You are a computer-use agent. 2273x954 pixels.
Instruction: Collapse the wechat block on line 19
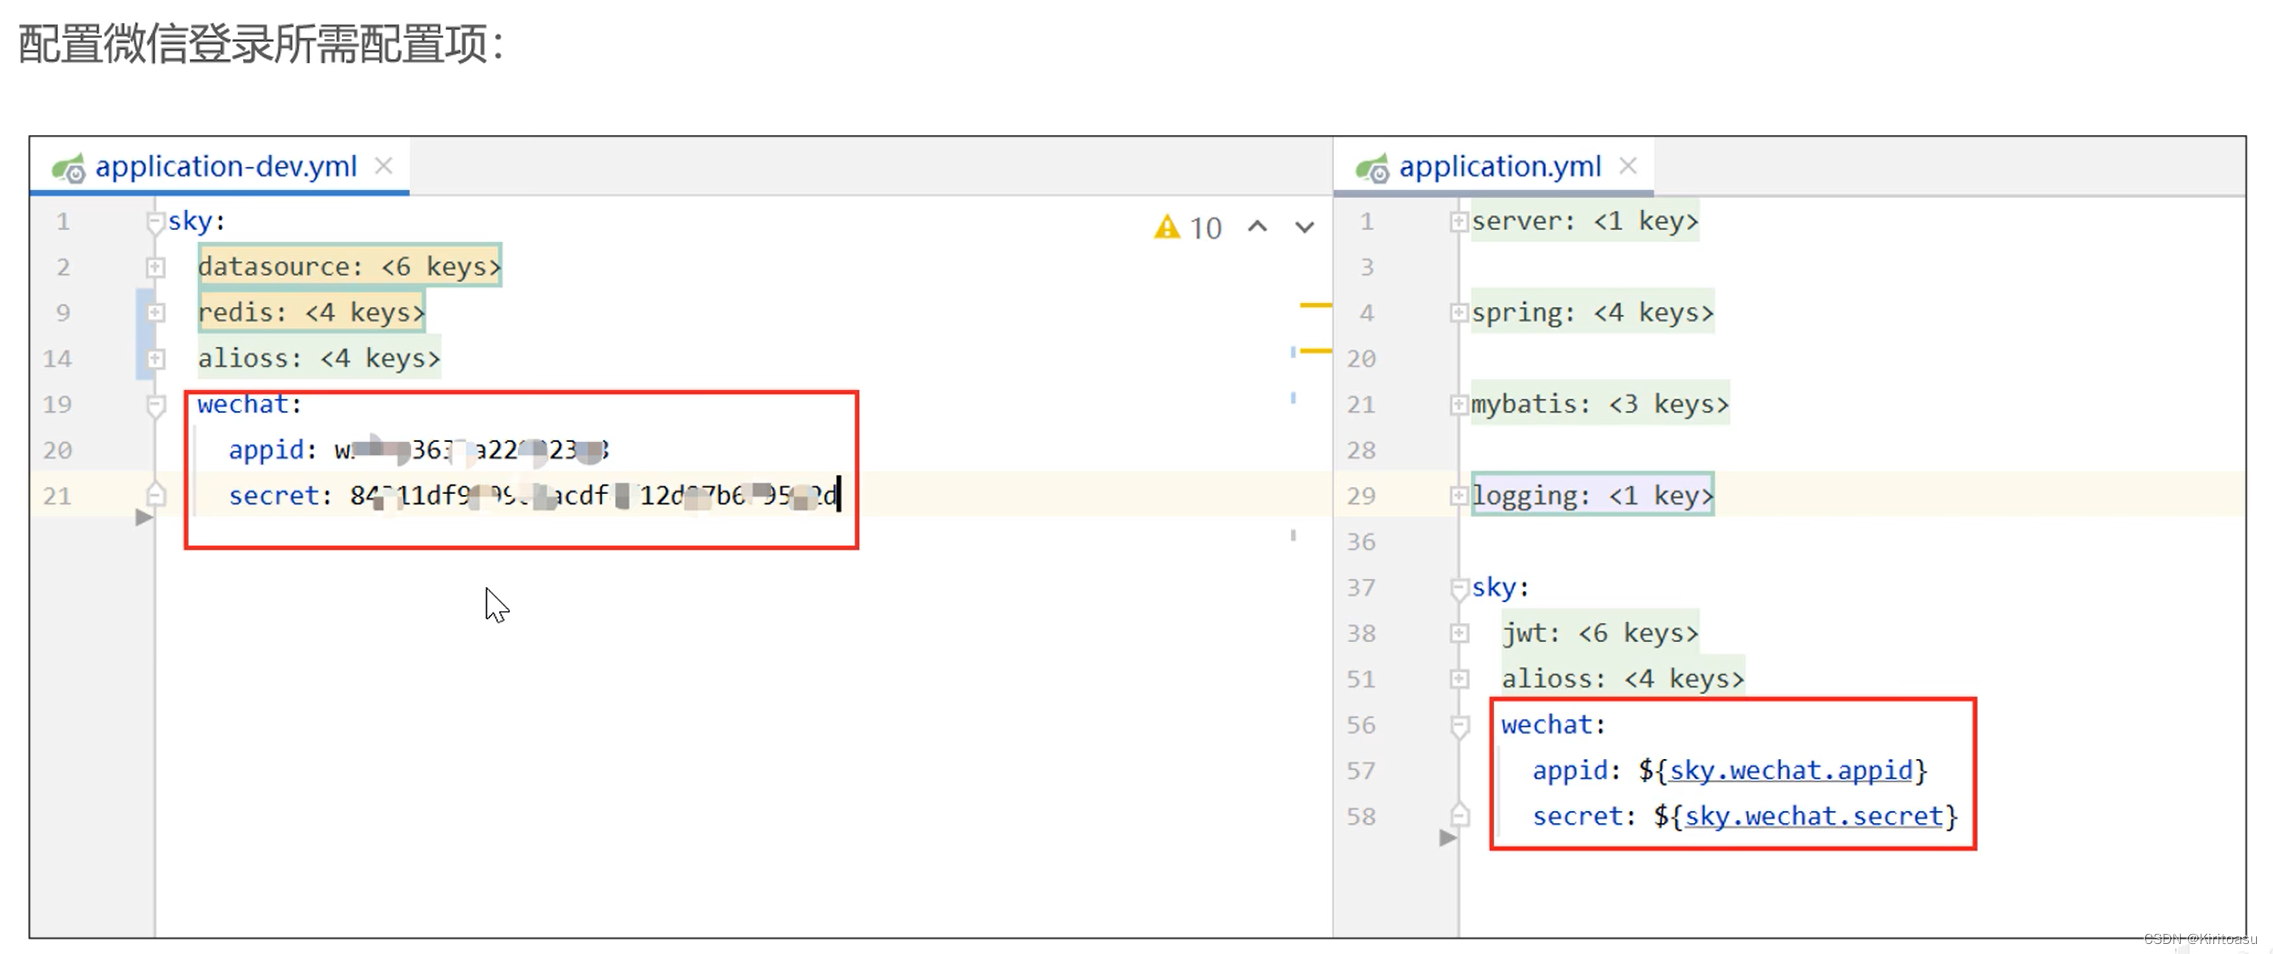pos(155,405)
